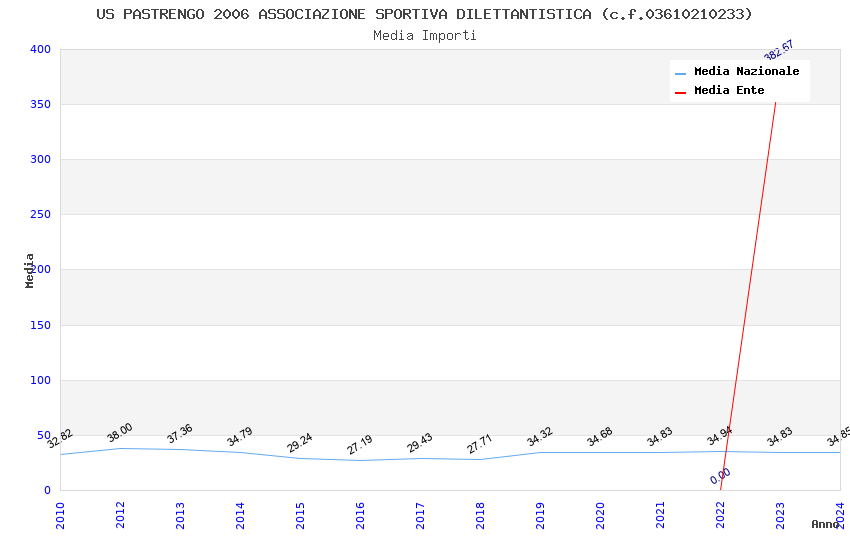Select the 382.67 data label
Image resolution: width=850 pixels, height=550 pixels.
(778, 50)
